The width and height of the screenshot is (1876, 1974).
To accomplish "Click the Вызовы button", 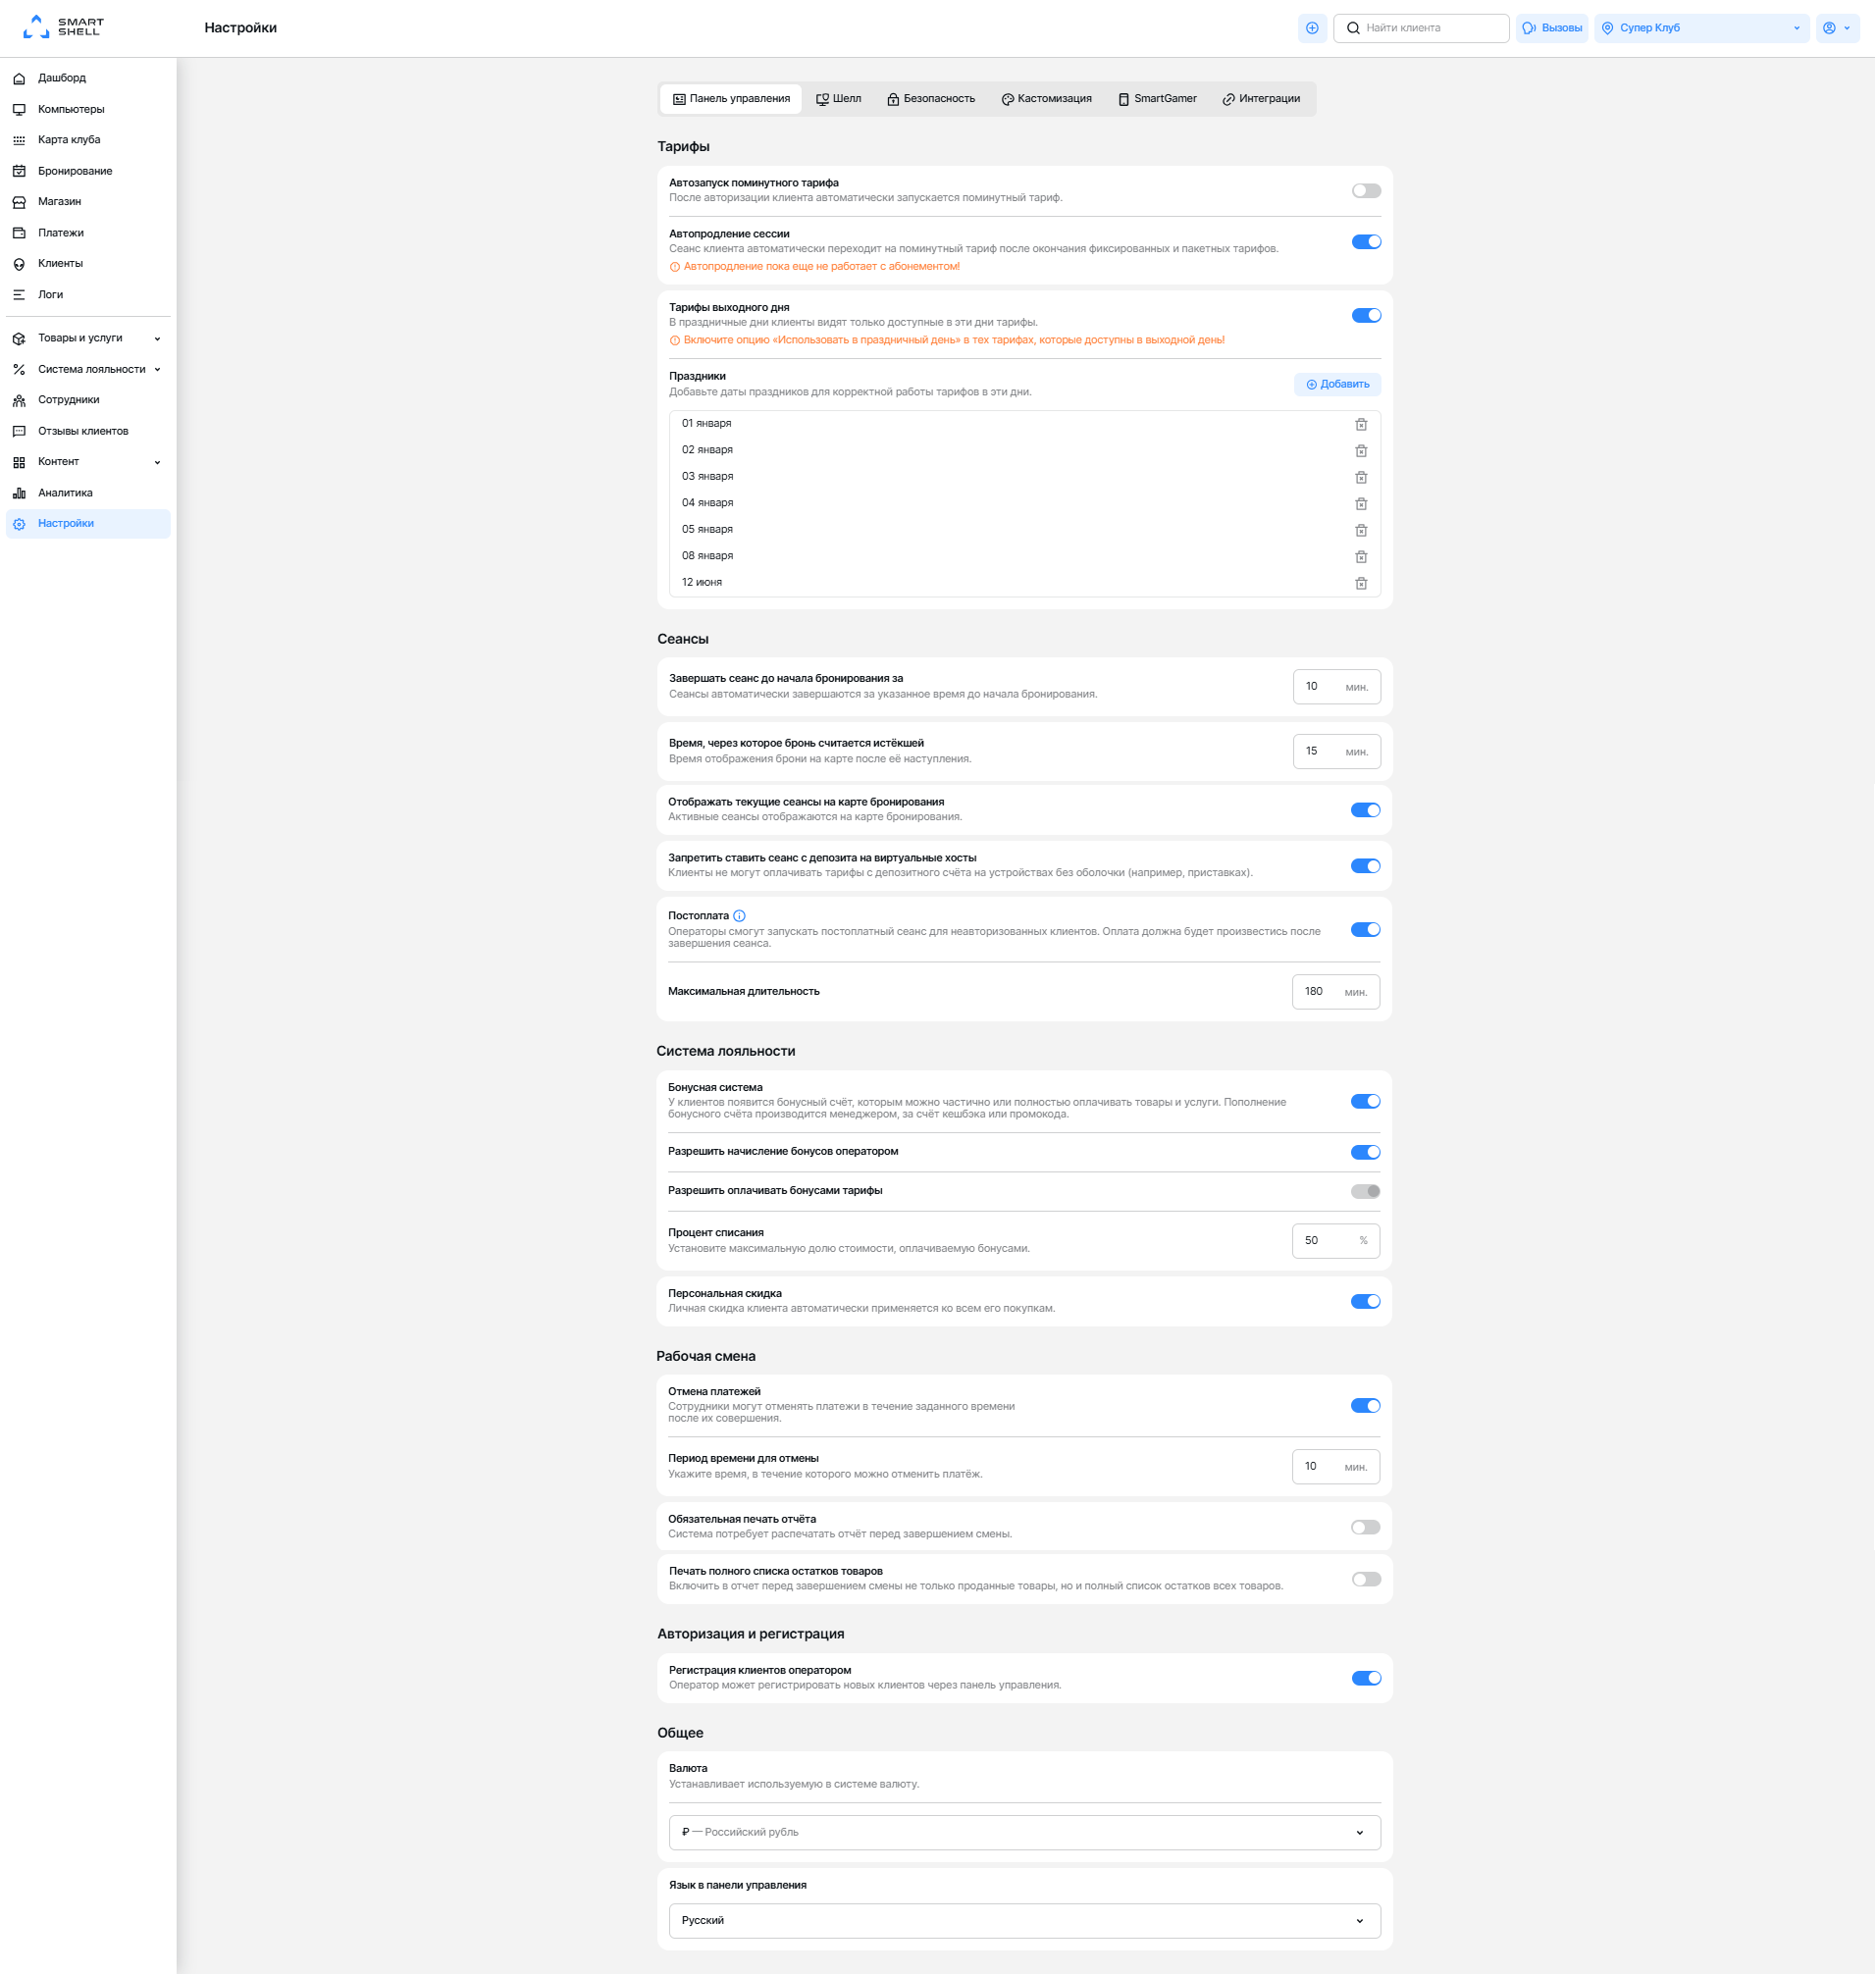I will point(1552,28).
